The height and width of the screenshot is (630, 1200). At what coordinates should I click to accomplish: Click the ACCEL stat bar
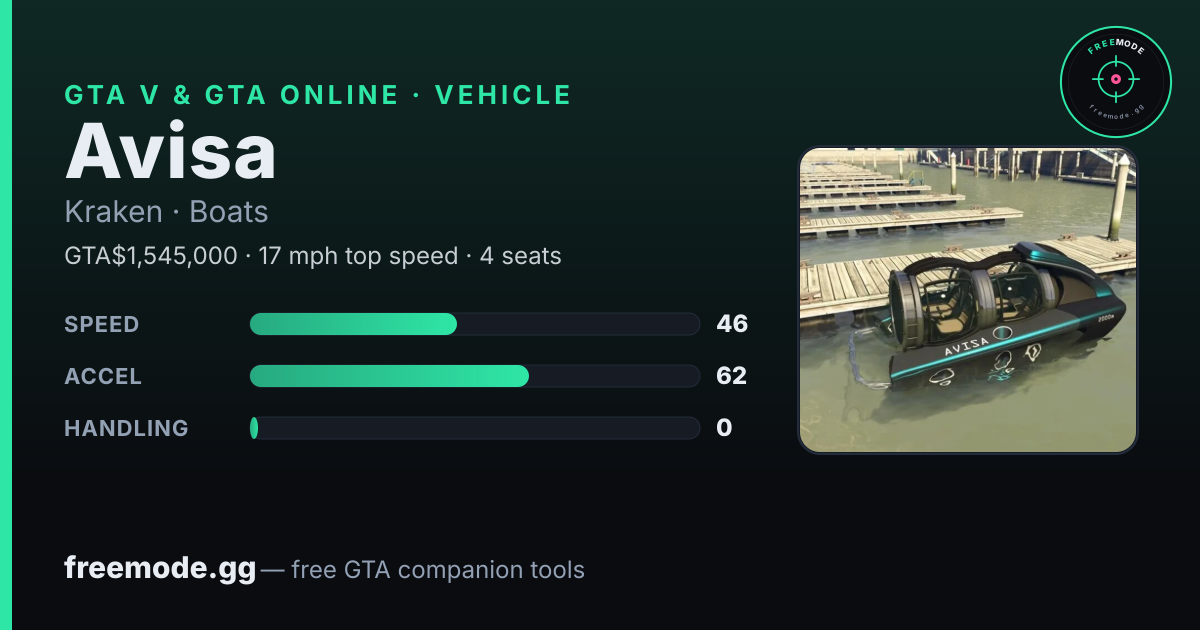[474, 376]
